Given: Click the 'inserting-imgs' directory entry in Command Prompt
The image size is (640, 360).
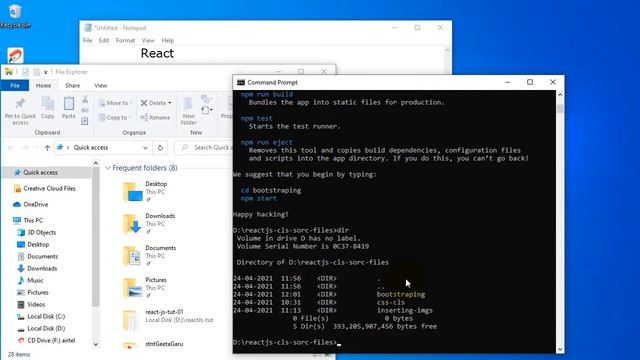Looking at the screenshot, I should pyautogui.click(x=404, y=310).
